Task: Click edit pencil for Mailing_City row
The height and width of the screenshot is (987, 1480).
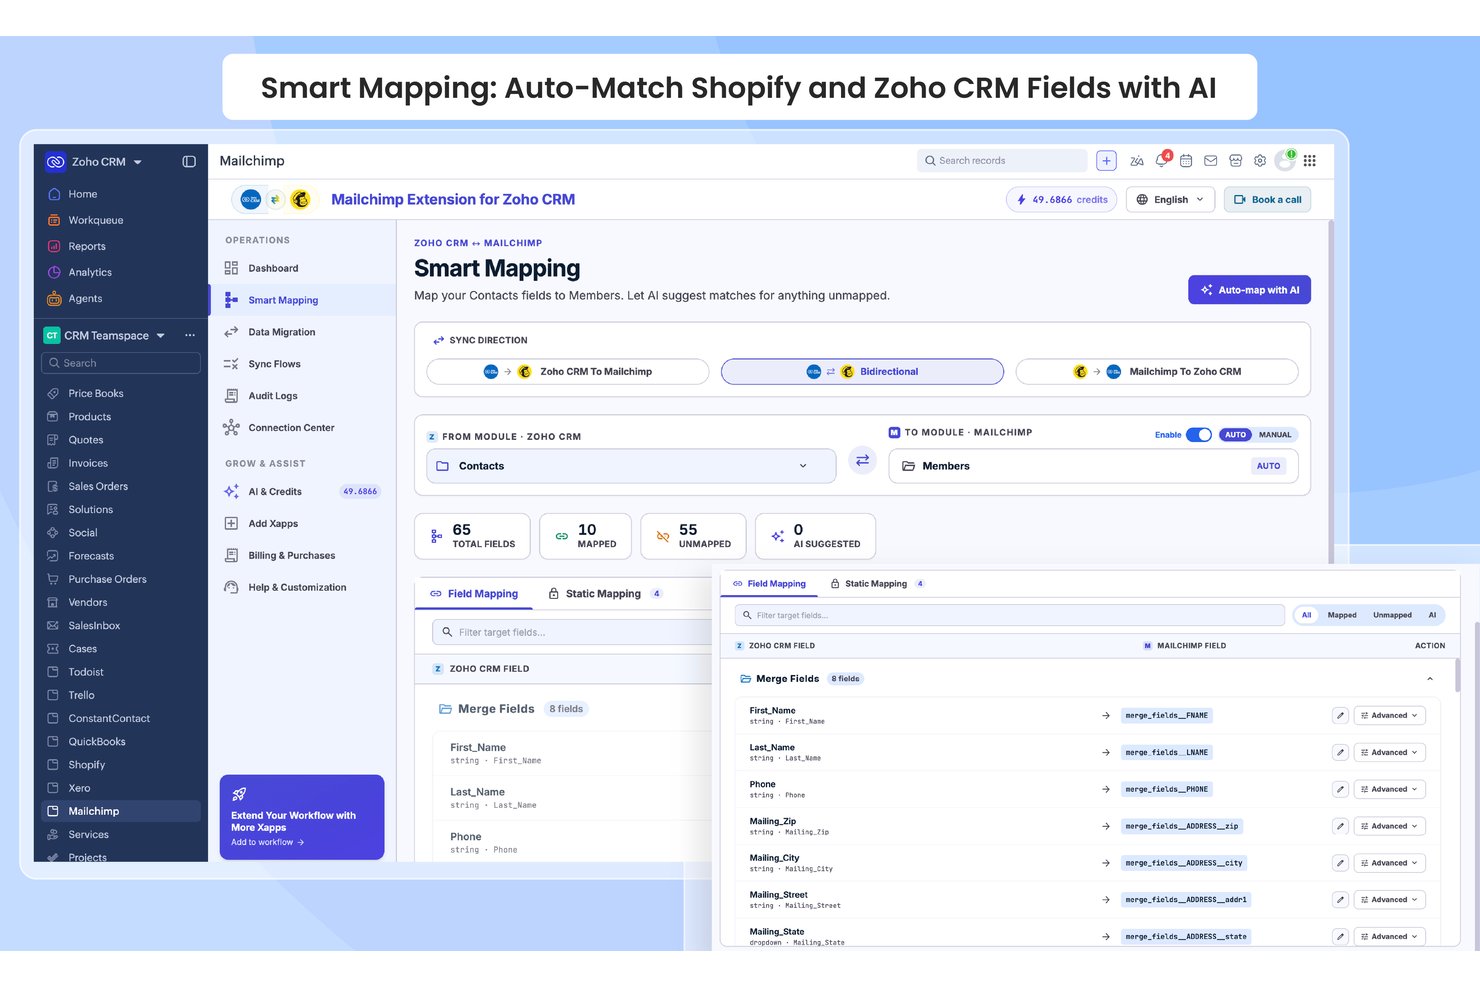Action: 1340,863
